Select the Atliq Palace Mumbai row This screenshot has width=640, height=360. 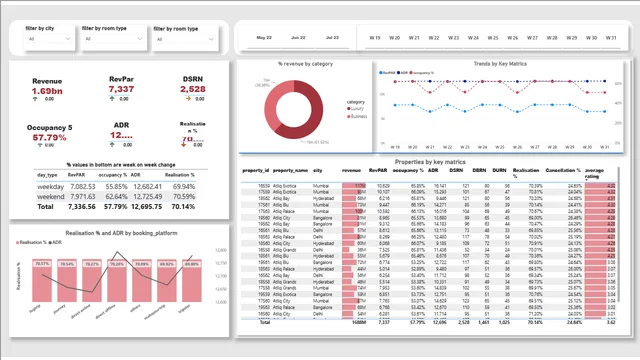(x=429, y=211)
